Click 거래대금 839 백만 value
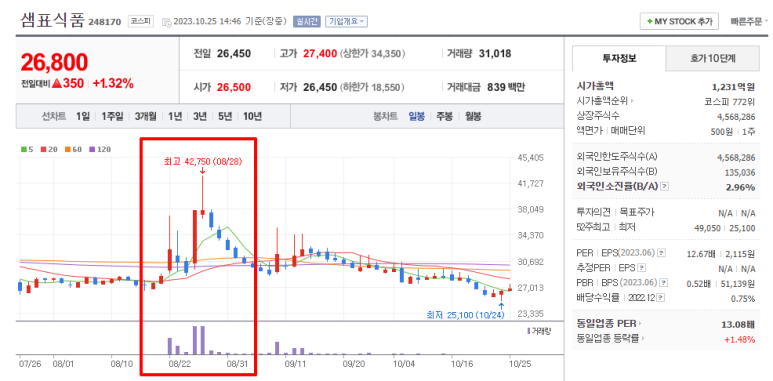 coord(506,88)
